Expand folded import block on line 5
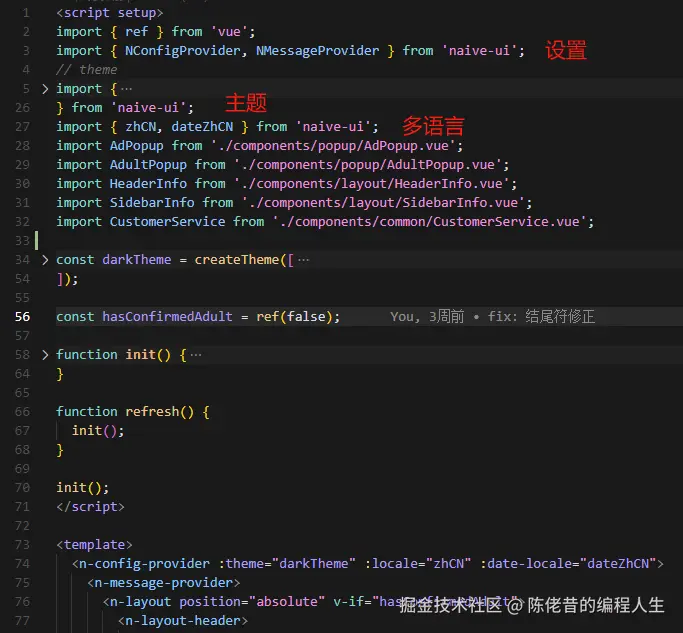The image size is (683, 633). [45, 89]
